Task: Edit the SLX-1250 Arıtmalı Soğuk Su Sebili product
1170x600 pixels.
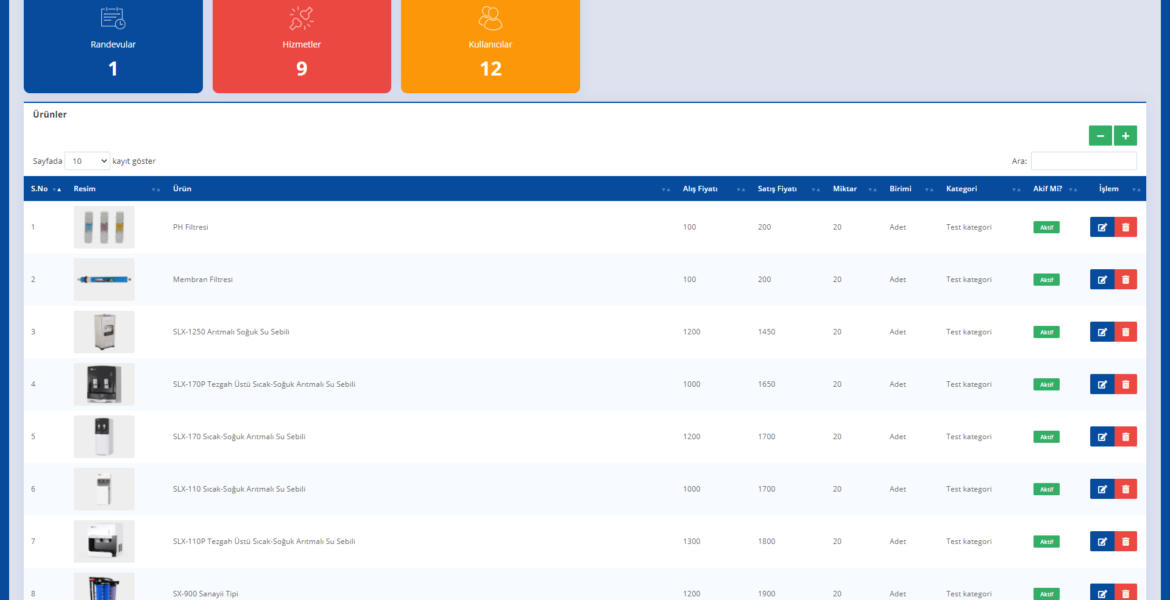Action: (1101, 332)
